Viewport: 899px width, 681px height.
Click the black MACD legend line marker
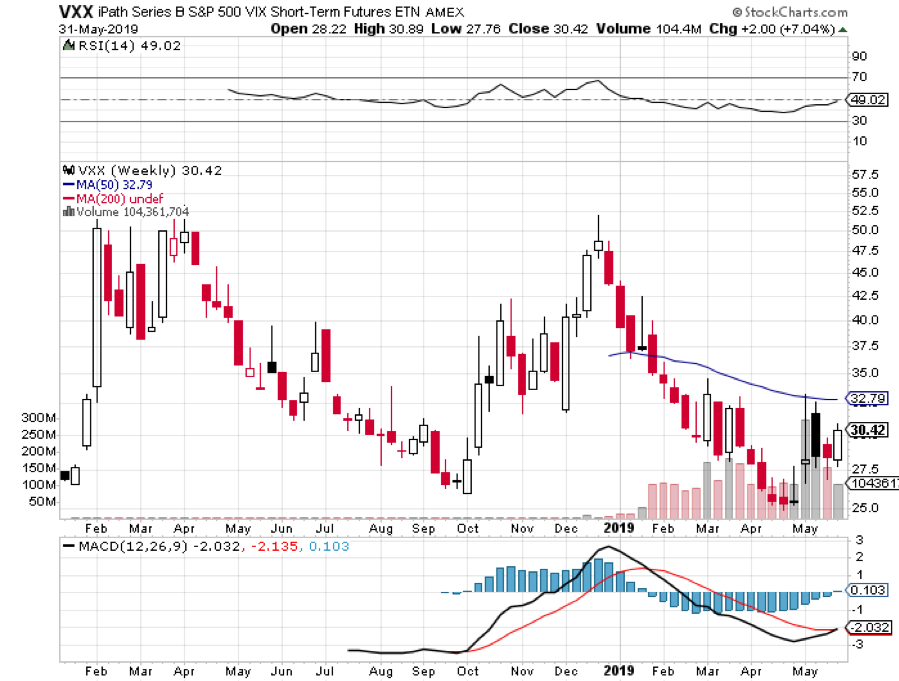pyautogui.click(x=69, y=546)
